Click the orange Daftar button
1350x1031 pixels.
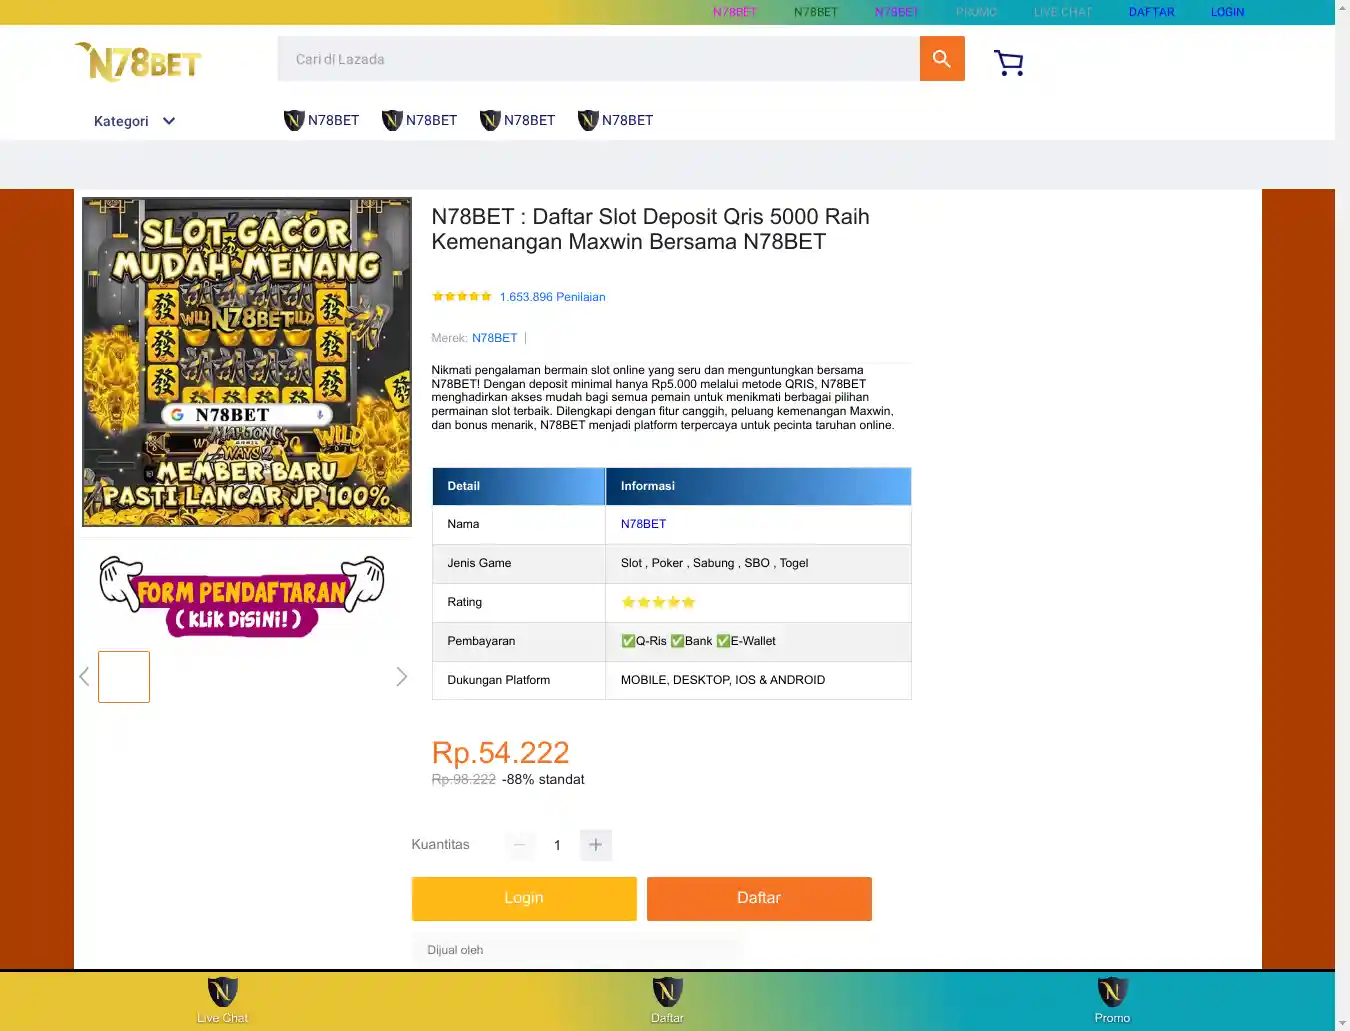pos(759,898)
